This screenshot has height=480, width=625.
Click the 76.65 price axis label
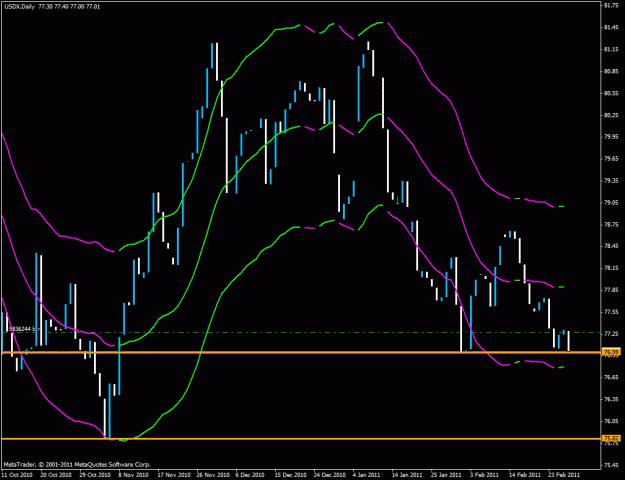(x=611, y=377)
